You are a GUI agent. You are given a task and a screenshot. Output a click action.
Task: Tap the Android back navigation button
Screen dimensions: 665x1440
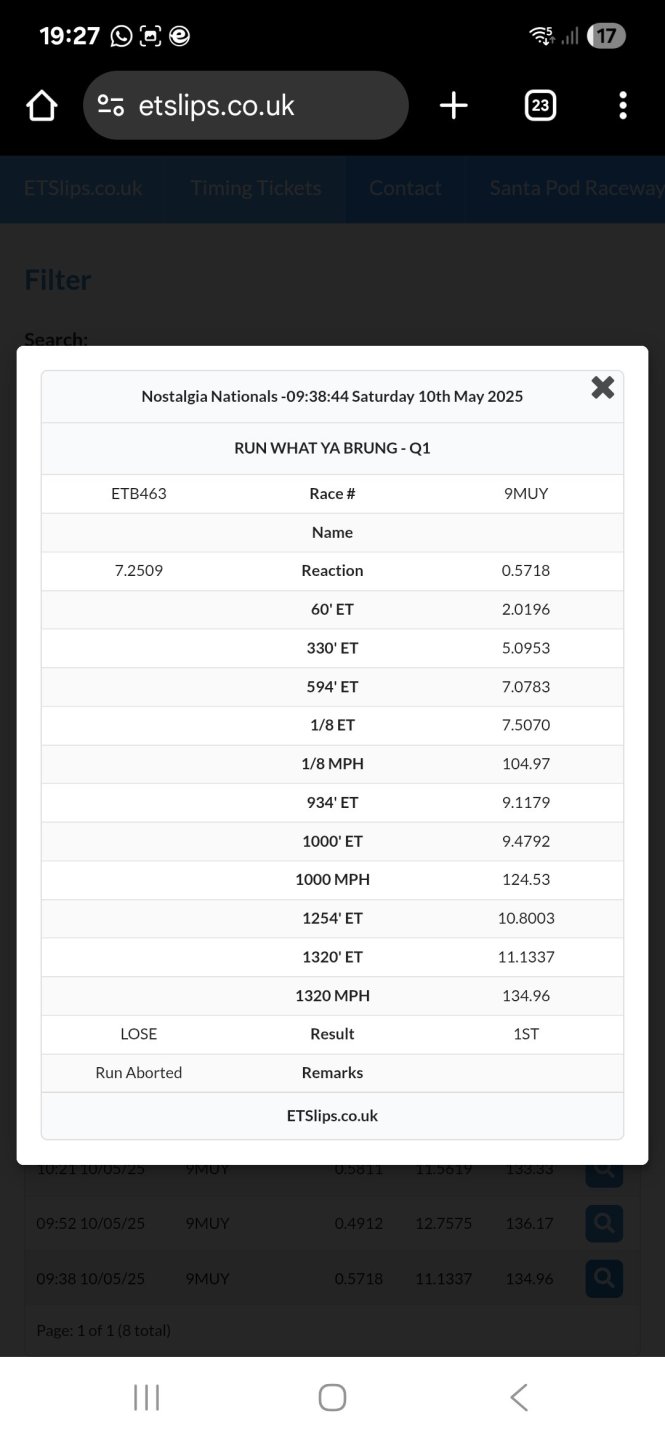pos(518,1397)
